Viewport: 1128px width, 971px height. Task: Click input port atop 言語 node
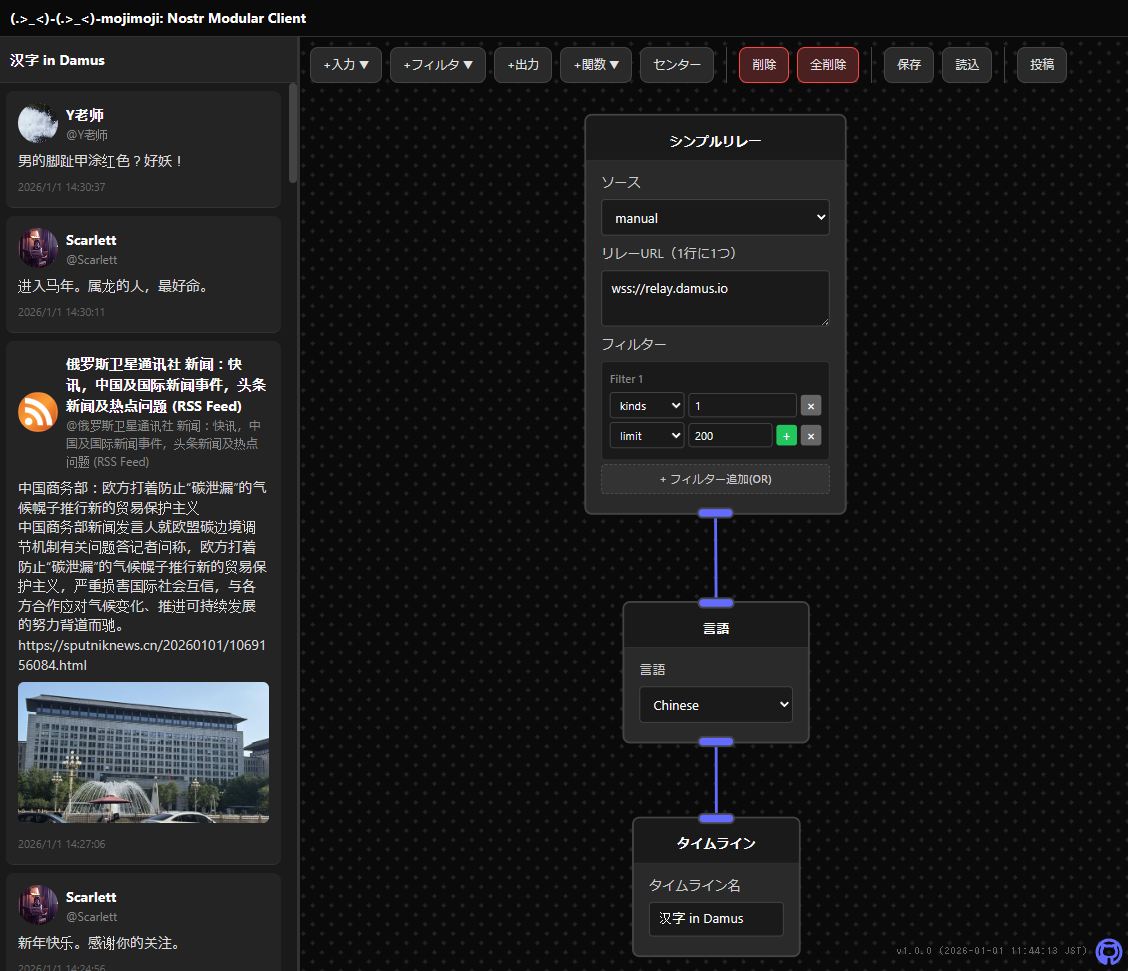pyautogui.click(x=716, y=603)
